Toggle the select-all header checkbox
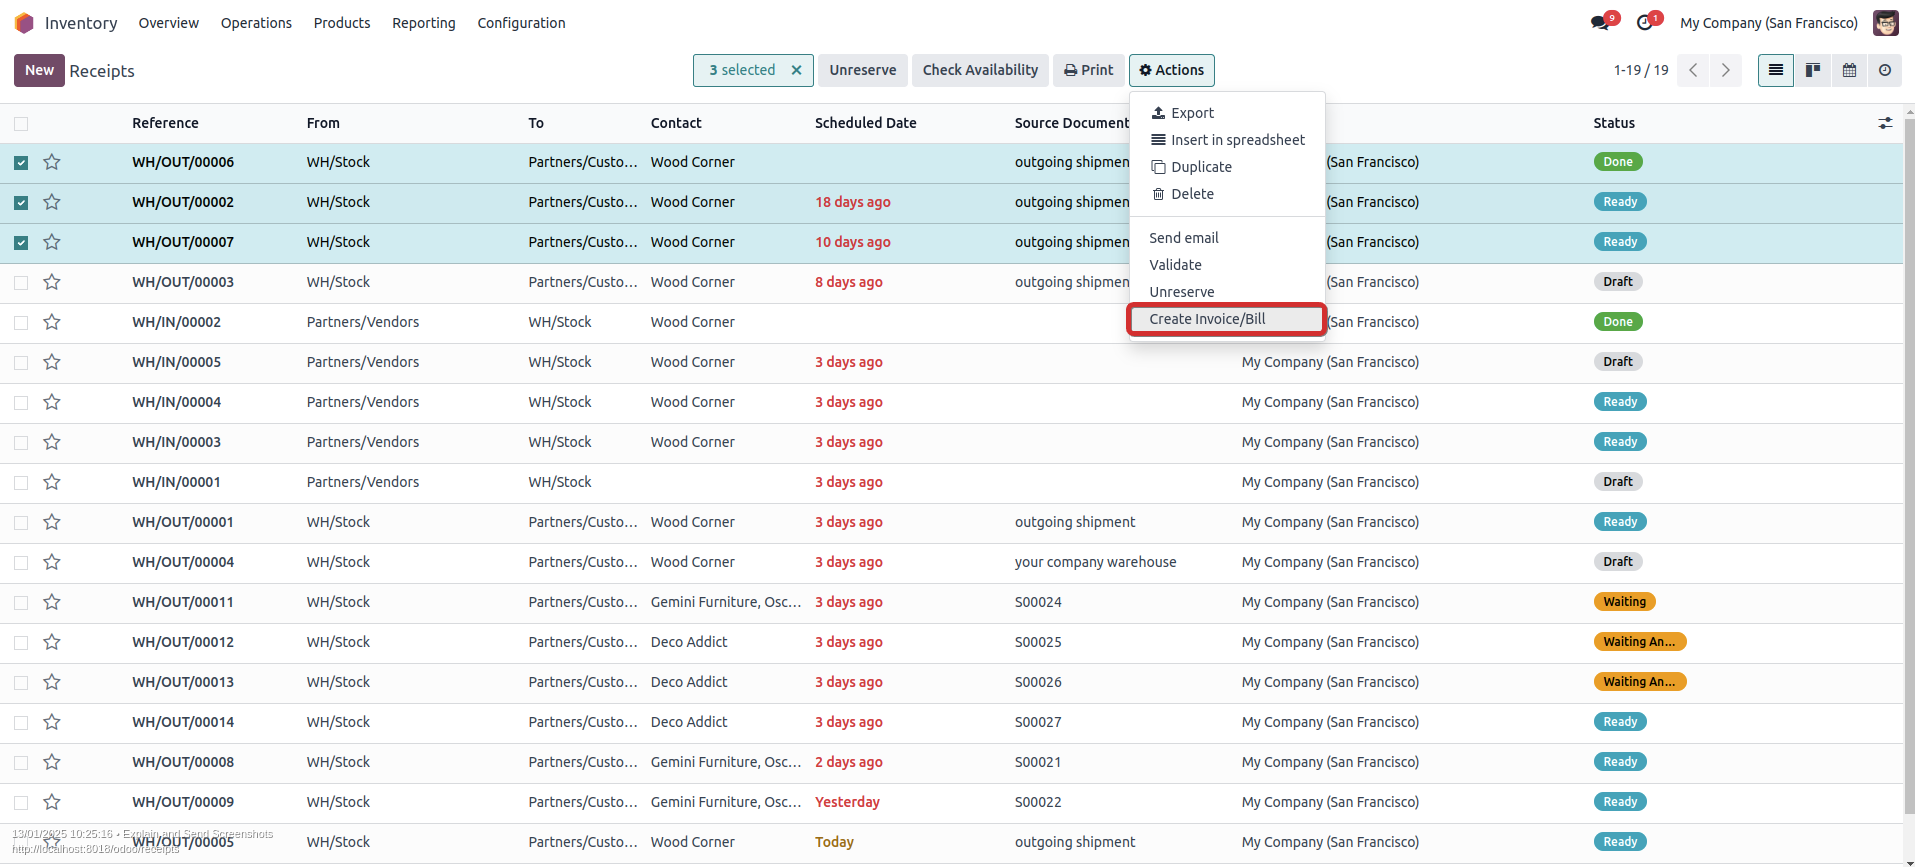The height and width of the screenshot is (867, 1915). (21, 124)
